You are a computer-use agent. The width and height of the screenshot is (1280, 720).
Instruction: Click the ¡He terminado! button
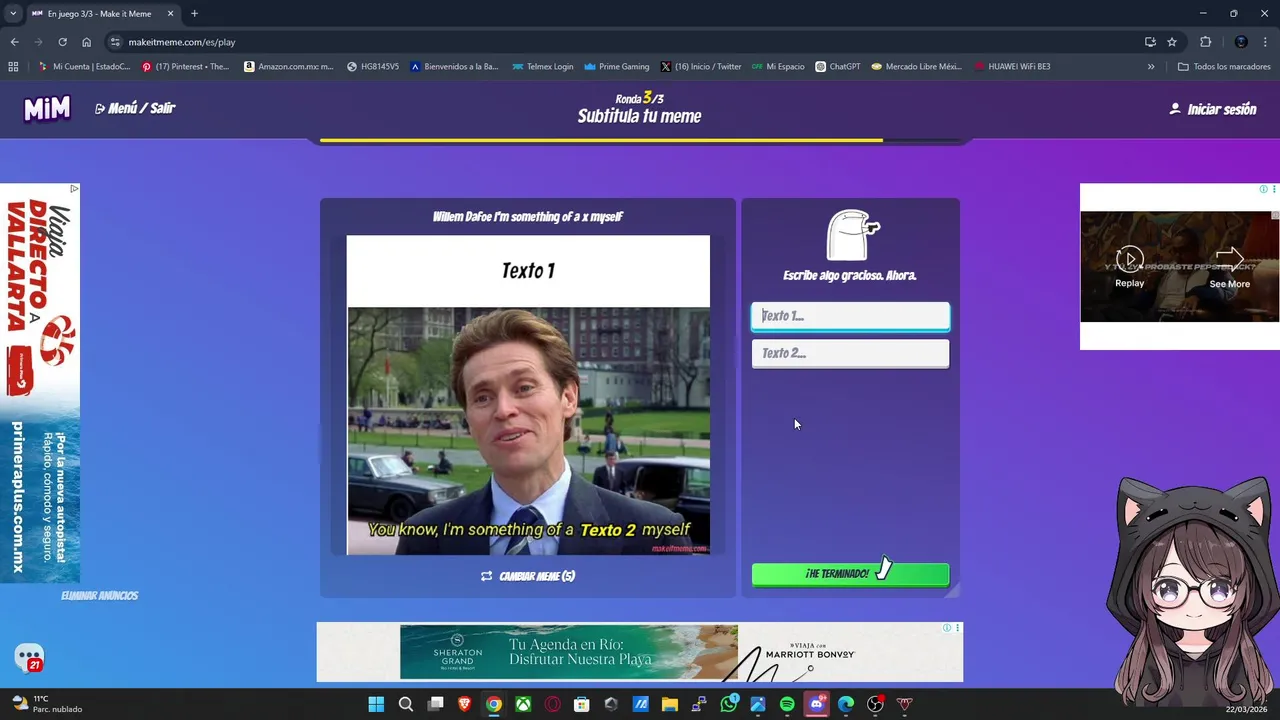tap(850, 574)
